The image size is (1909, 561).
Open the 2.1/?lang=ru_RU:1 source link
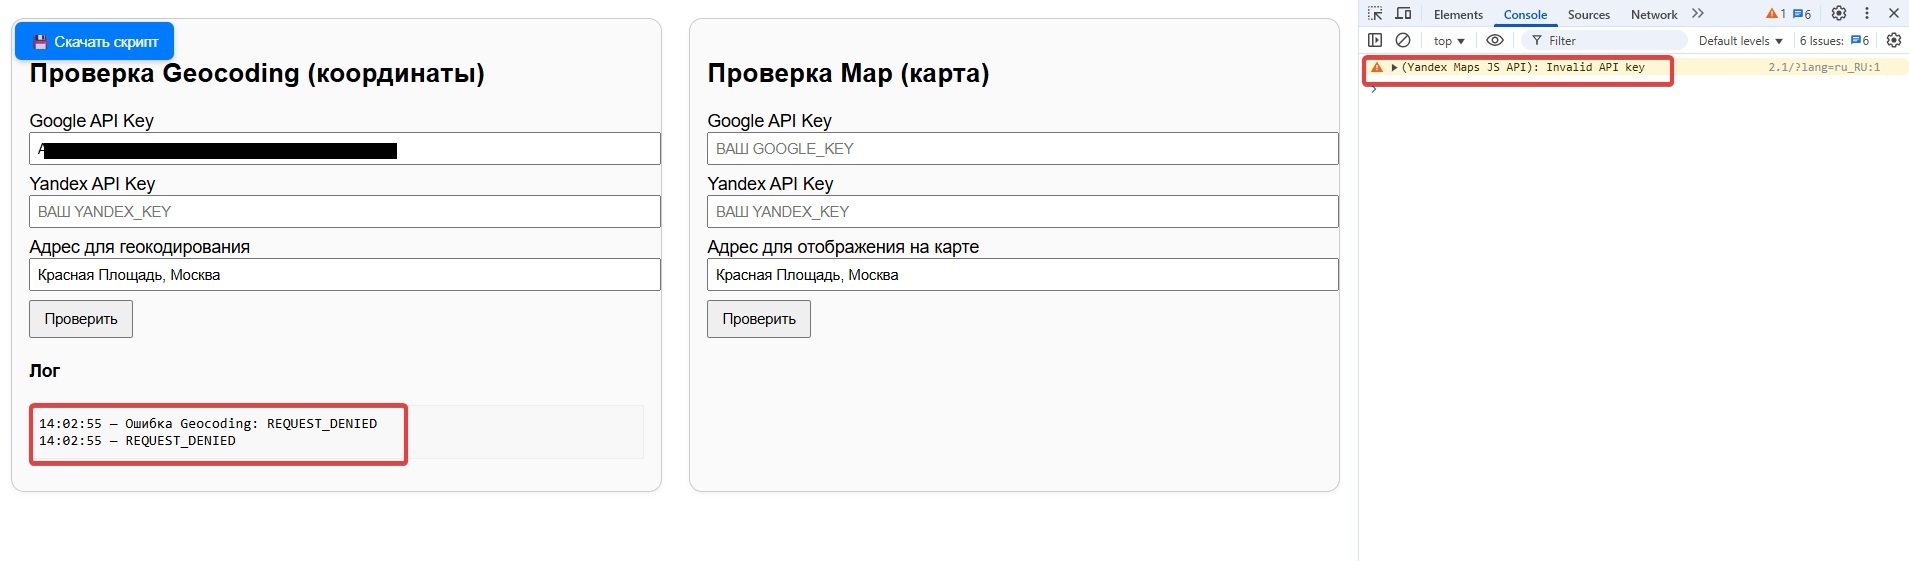pos(1823,68)
